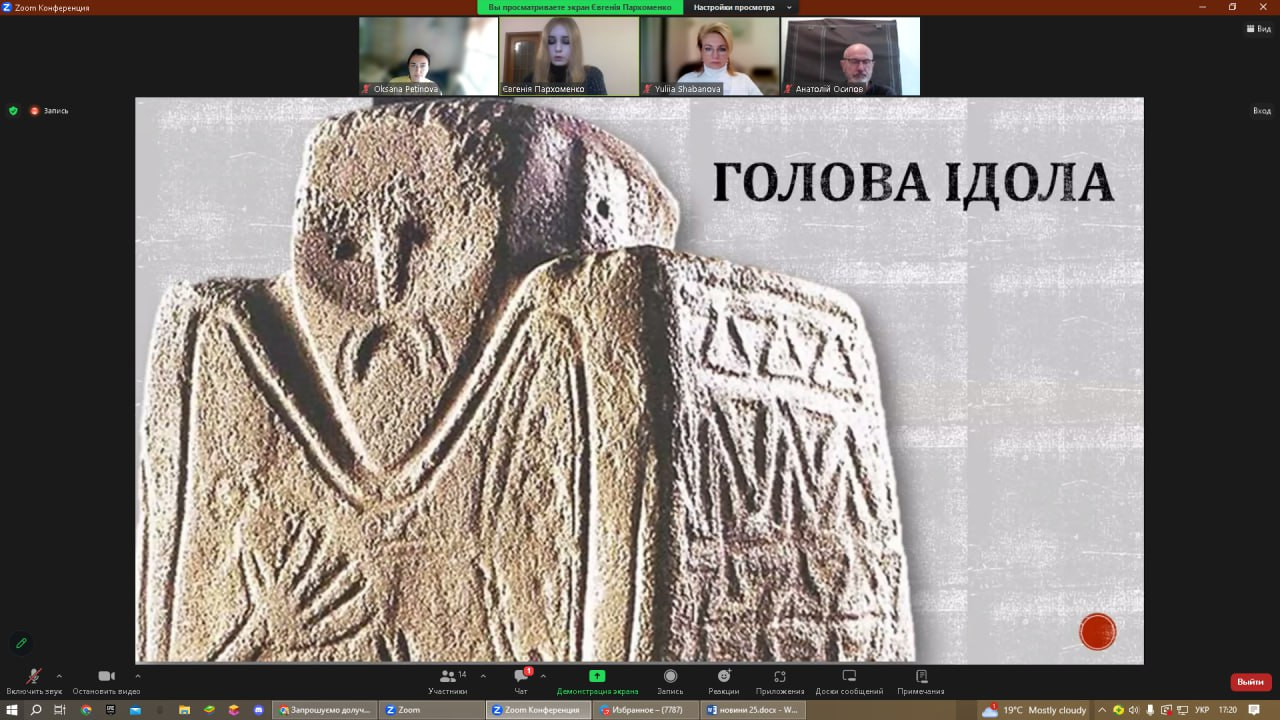
Task: Unmute with the Включить звук microphone button
Action: click(x=33, y=681)
